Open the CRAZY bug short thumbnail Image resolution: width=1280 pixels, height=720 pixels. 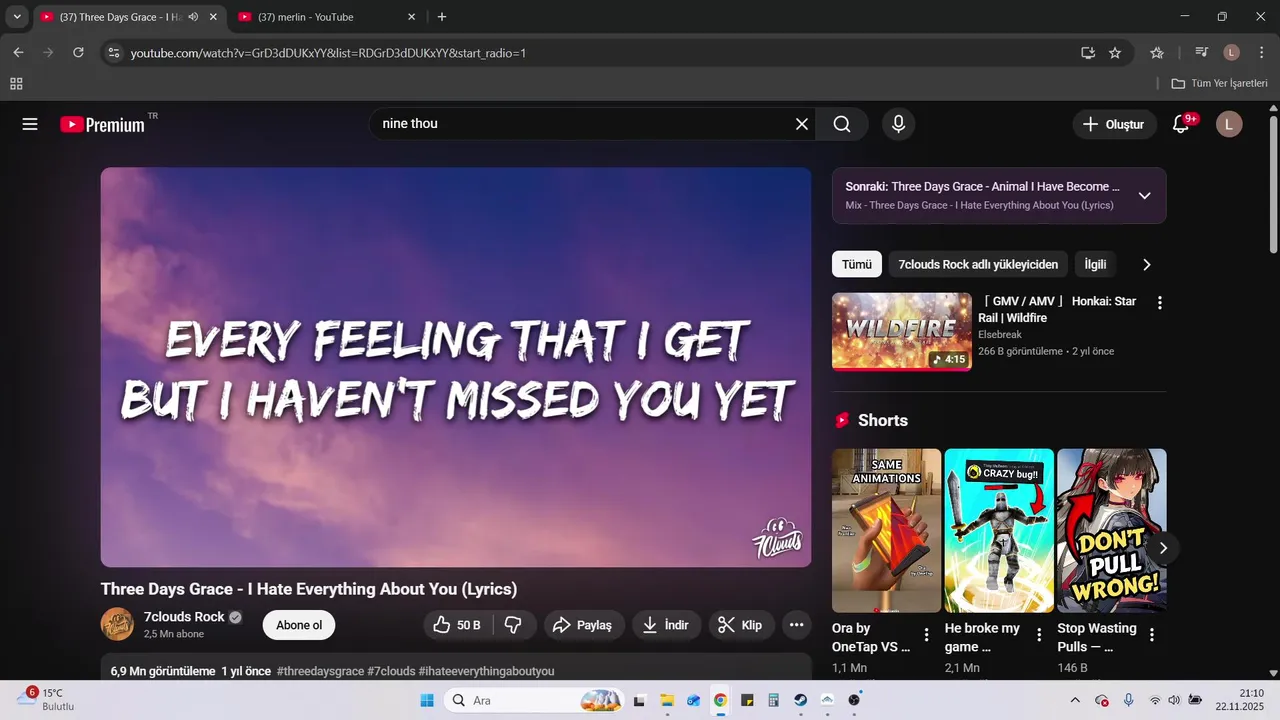coord(999,530)
